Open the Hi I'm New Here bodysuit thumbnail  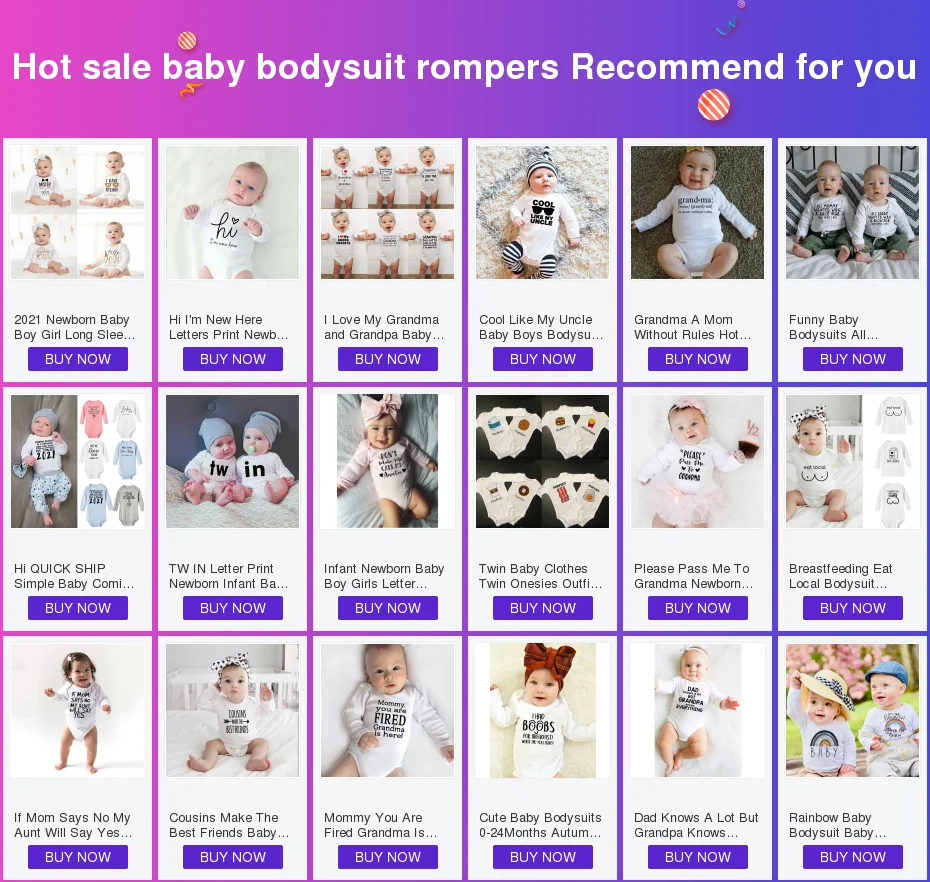[x=232, y=212]
